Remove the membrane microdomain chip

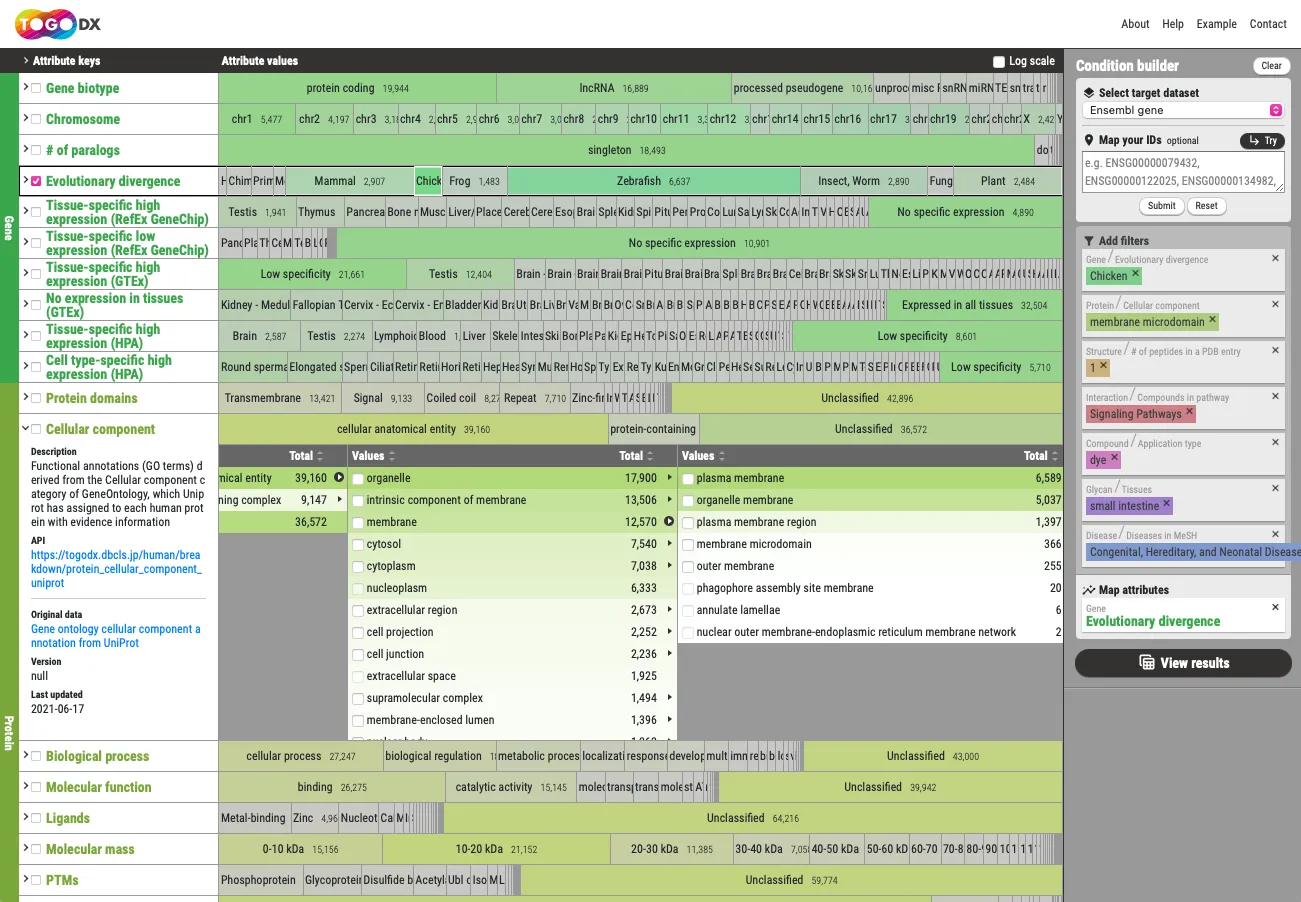[1213, 321]
